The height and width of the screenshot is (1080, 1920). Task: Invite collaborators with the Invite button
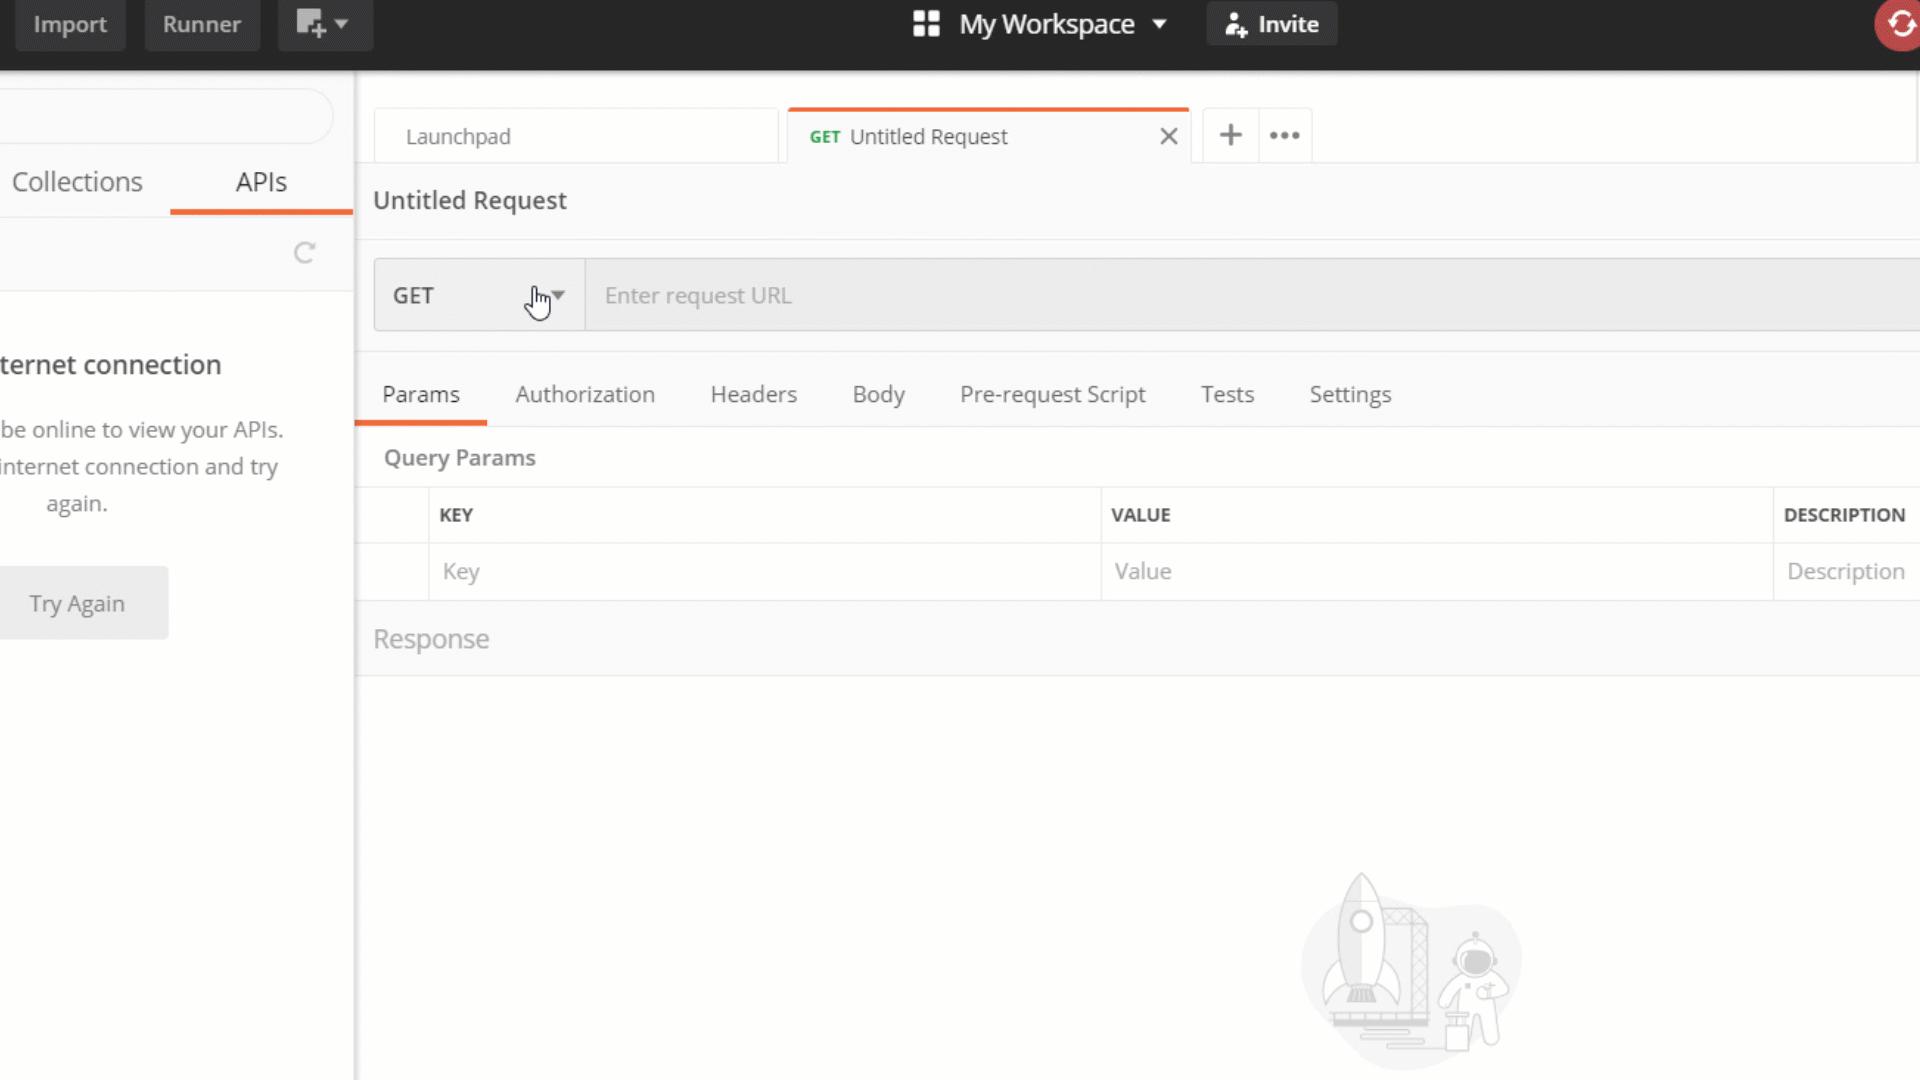tap(1272, 24)
